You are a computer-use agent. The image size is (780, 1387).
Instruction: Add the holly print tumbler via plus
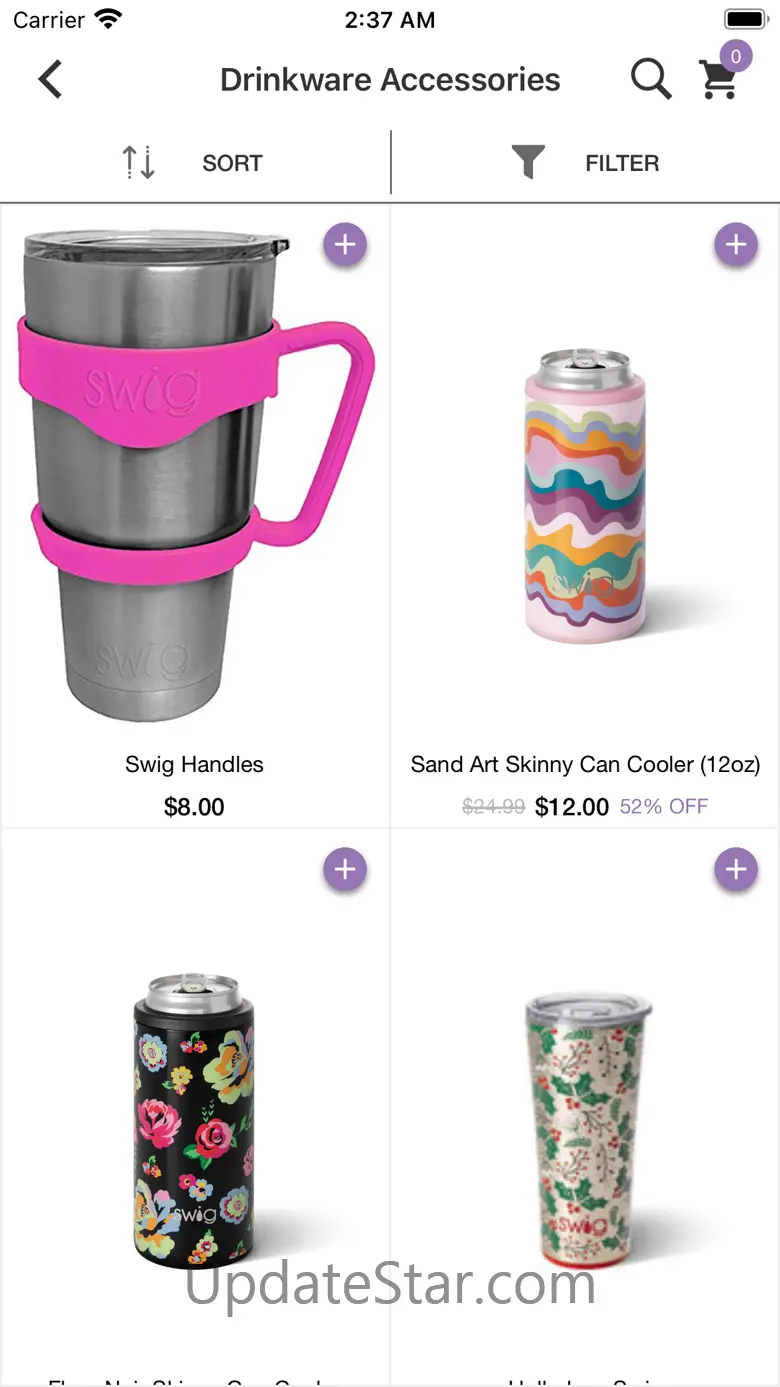tap(736, 870)
